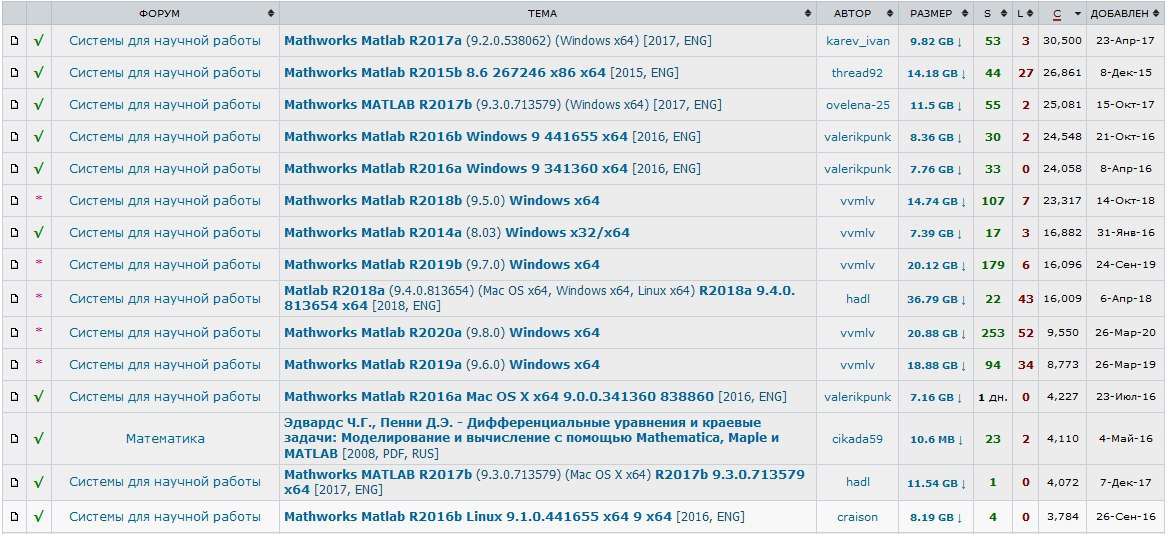The image size is (1176, 534).
Task: Click the green check mark in the Matlab R2015b row
Action: [x=38, y=72]
